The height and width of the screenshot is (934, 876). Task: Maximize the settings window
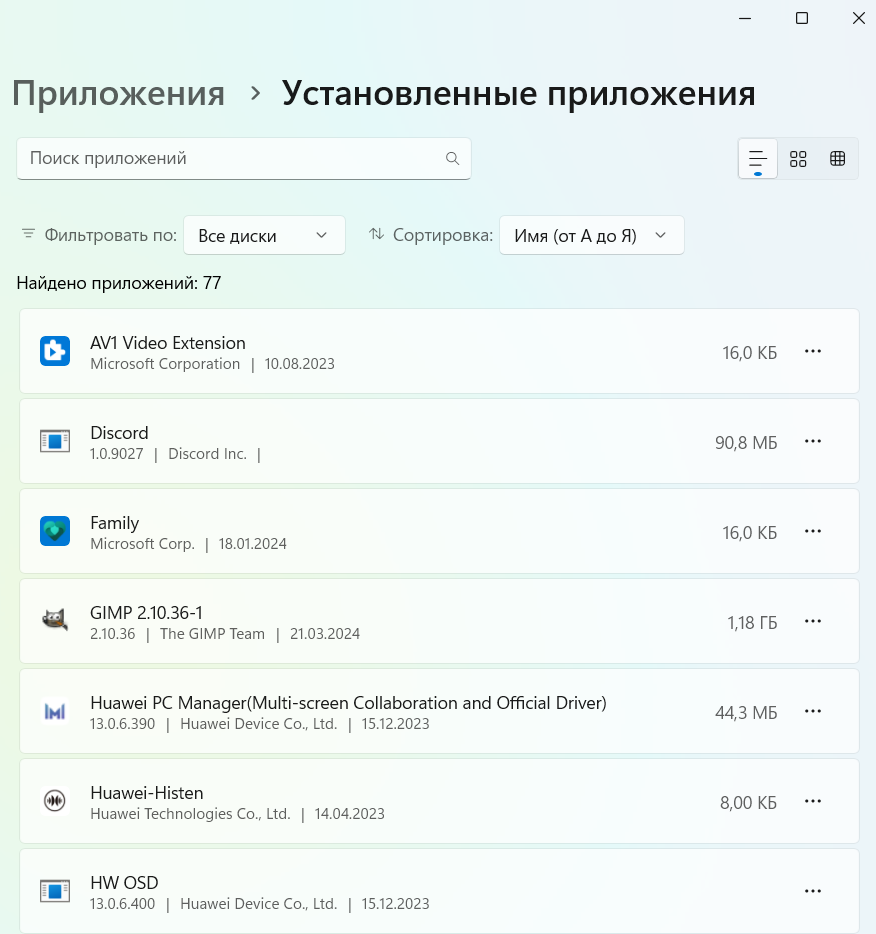(802, 18)
